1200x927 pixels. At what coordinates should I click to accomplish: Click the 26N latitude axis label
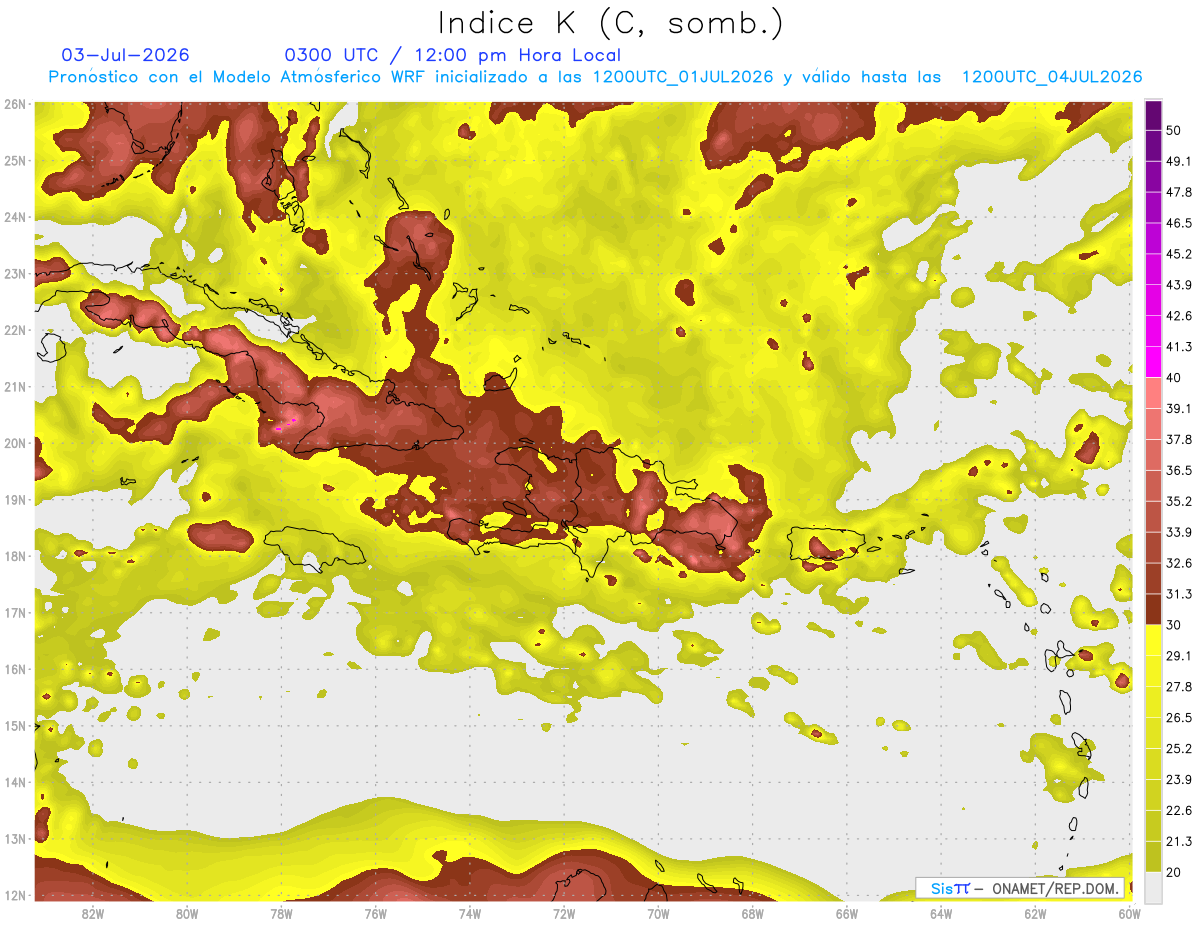click(x=15, y=104)
